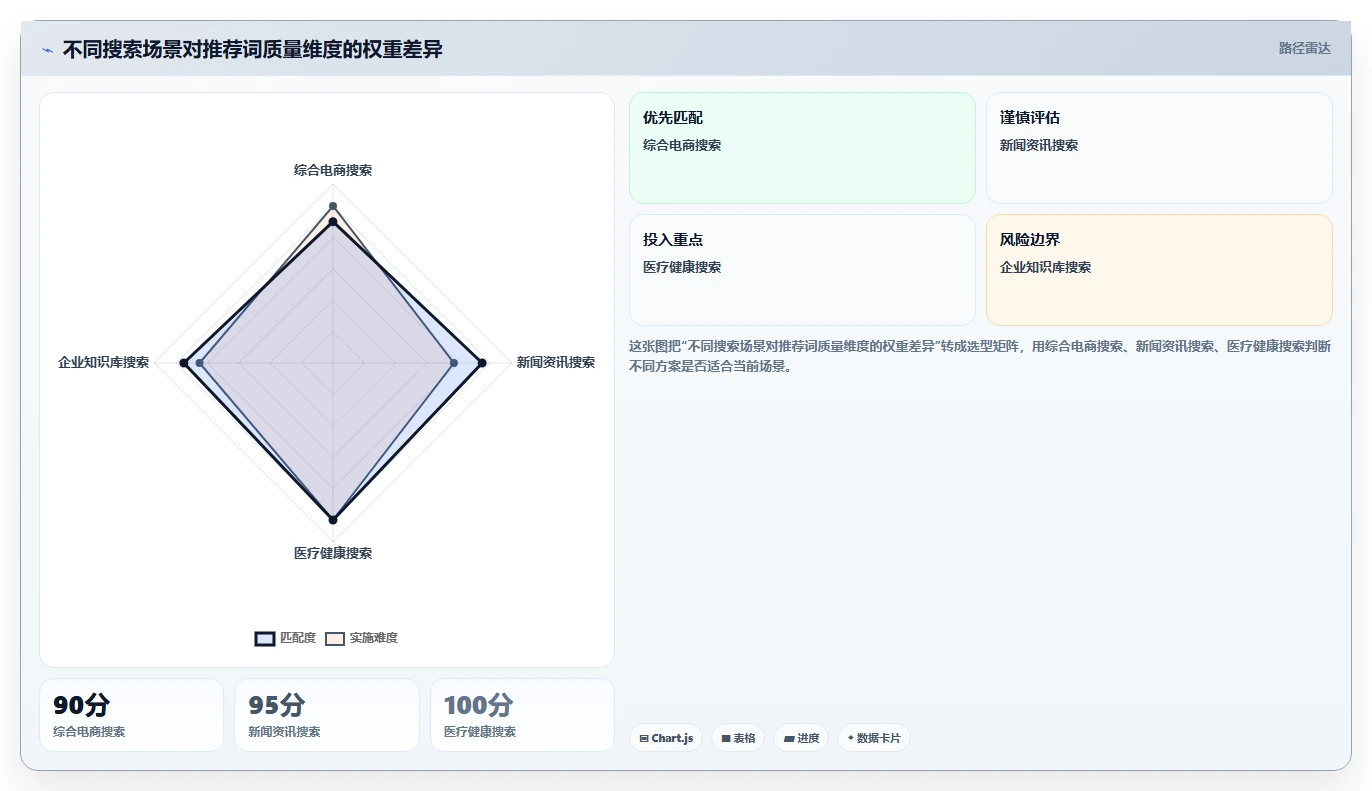Select the Chart.js tag
The height and width of the screenshot is (791, 1372).
pyautogui.click(x=666, y=738)
